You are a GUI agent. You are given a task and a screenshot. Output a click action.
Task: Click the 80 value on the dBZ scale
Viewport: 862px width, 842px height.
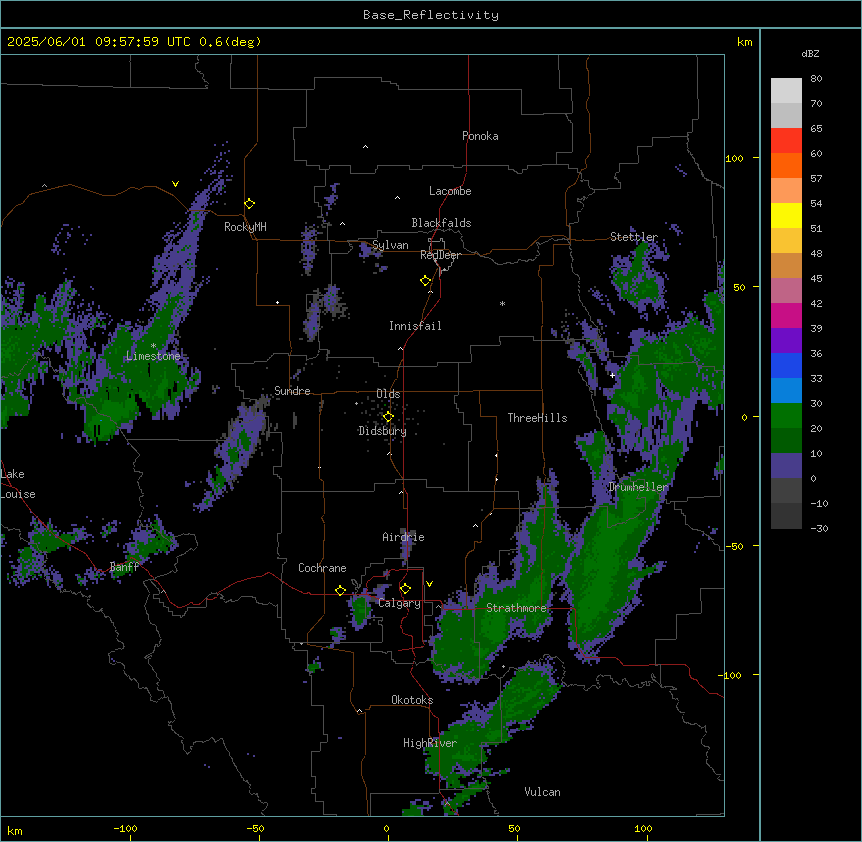[816, 79]
